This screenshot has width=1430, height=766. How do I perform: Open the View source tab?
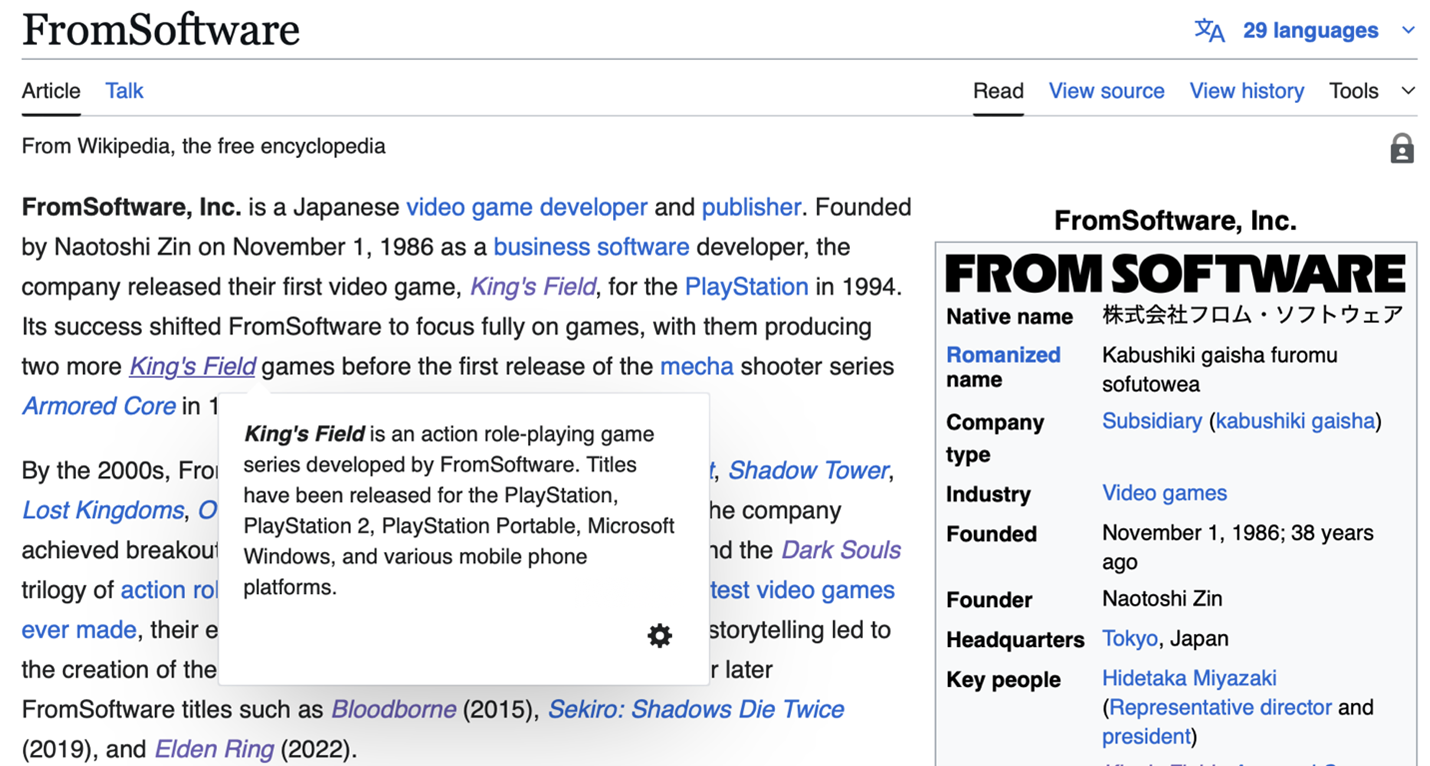(1106, 91)
